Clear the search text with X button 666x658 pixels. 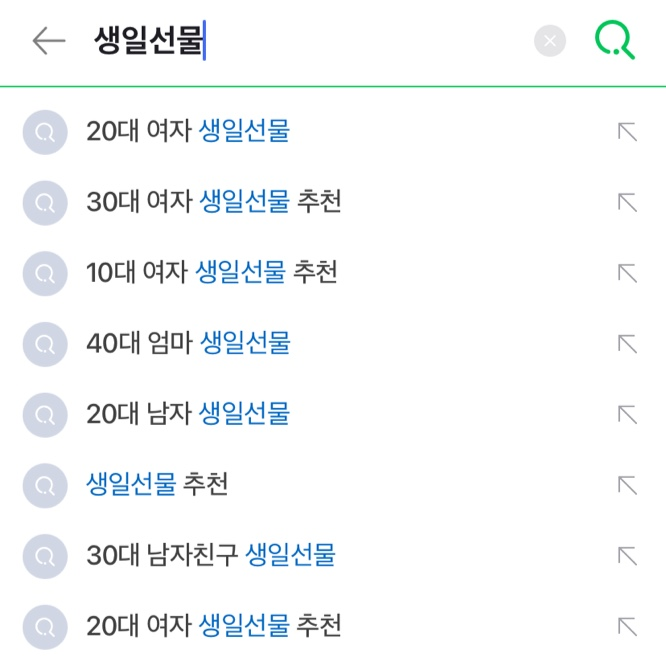(549, 41)
